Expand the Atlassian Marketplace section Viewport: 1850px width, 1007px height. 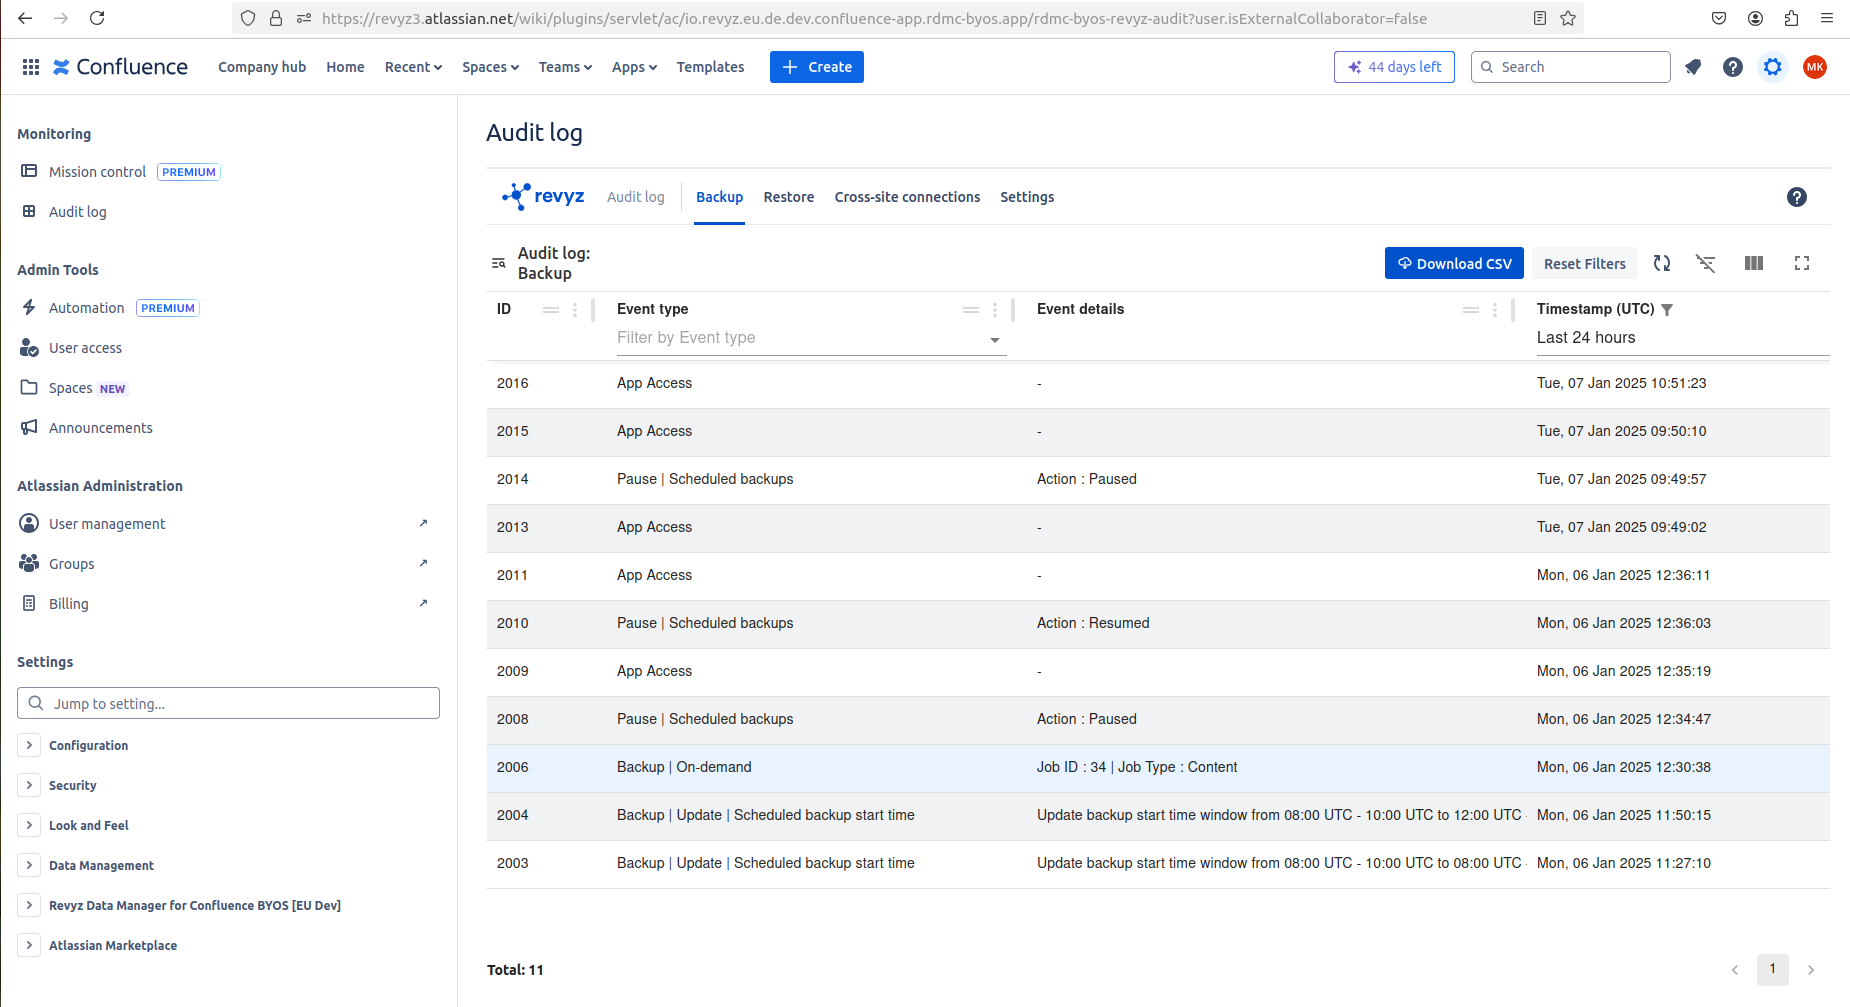click(x=29, y=945)
